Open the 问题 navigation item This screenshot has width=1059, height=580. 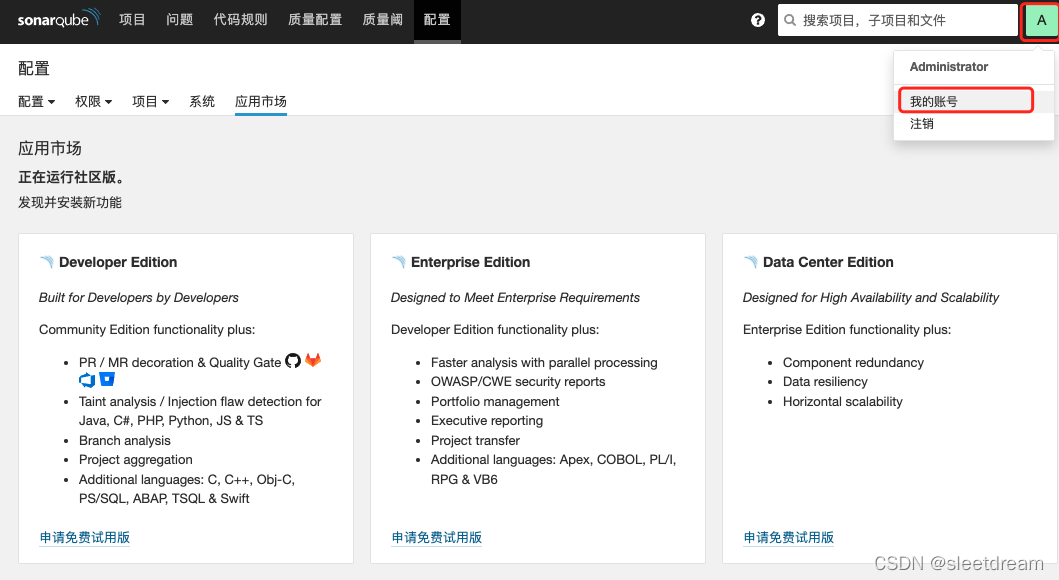coord(179,20)
